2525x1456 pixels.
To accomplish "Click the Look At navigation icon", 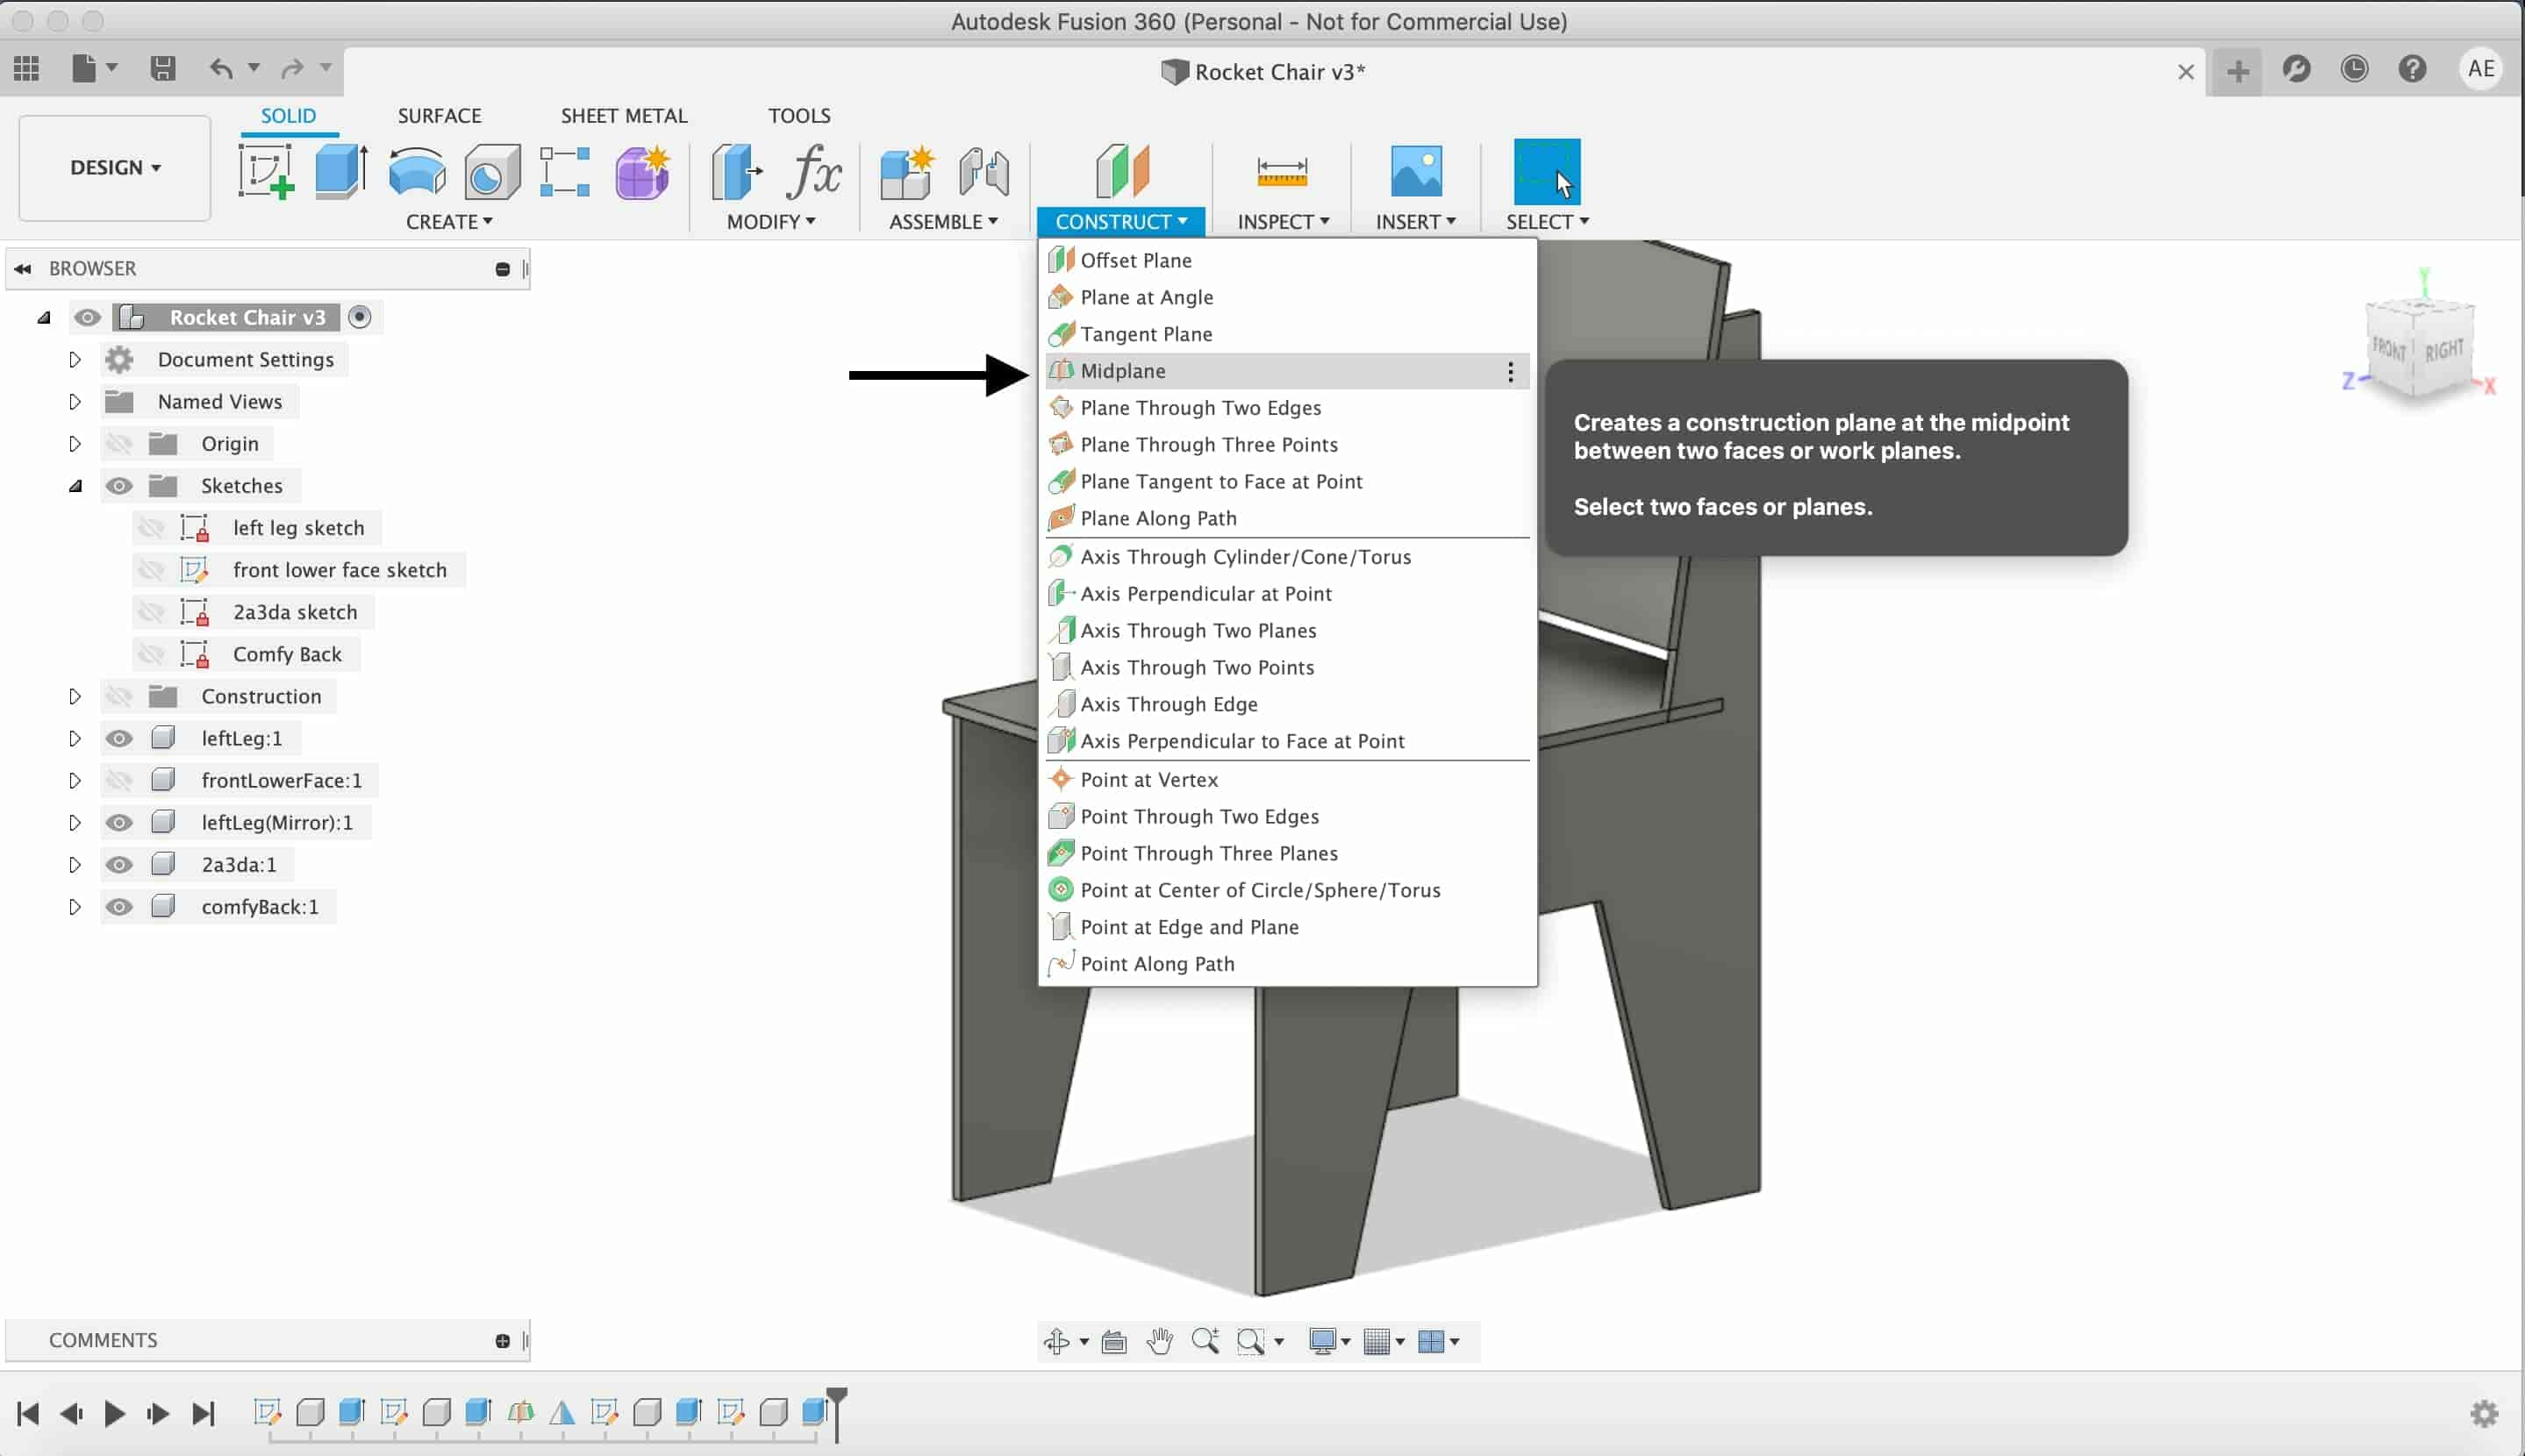I will click(1114, 1341).
